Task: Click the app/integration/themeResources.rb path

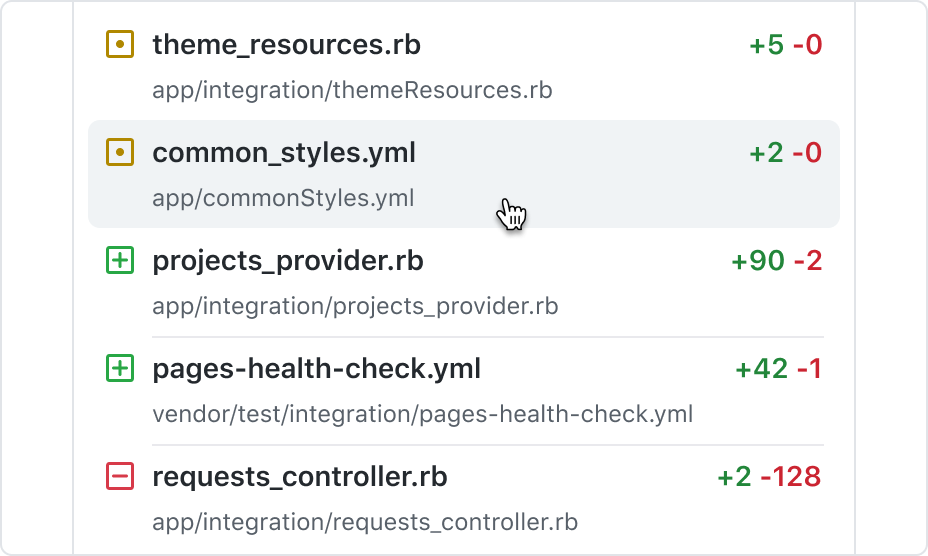Action: pyautogui.click(x=352, y=91)
